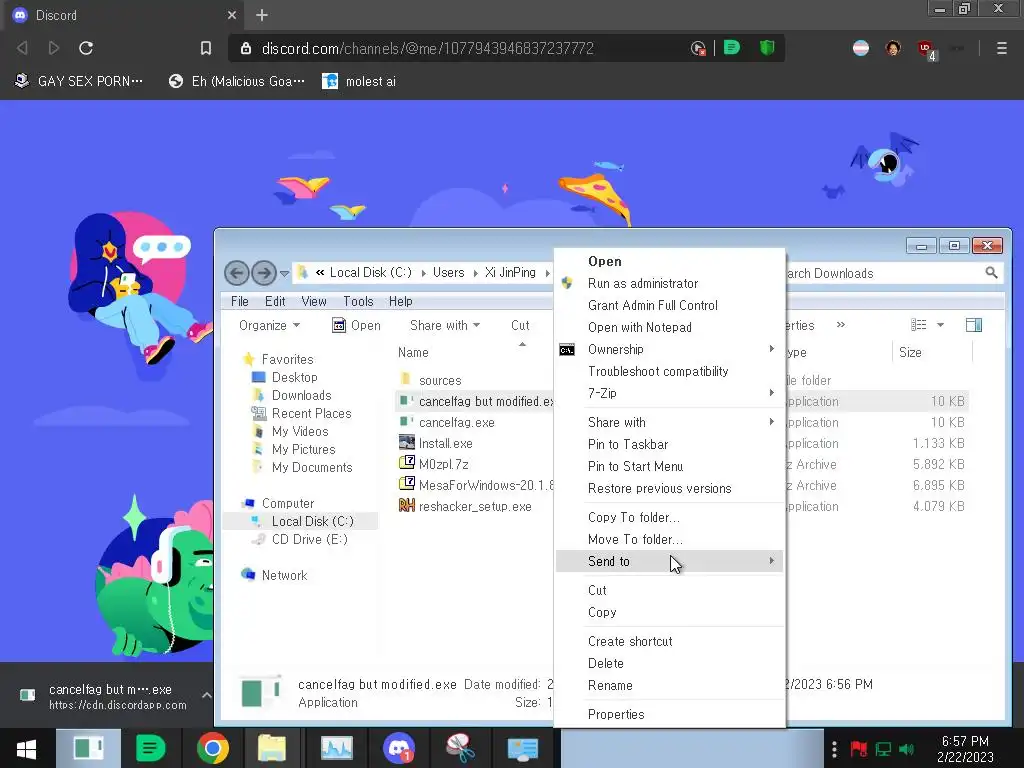The image size is (1024, 768).
Task: Select Run as administrator
Action: click(x=669, y=283)
